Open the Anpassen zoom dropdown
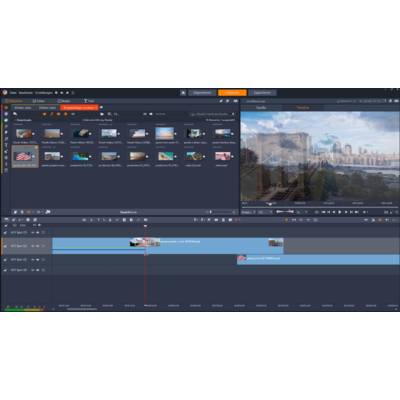Viewport: 400px width, 400px height. [x=248, y=212]
